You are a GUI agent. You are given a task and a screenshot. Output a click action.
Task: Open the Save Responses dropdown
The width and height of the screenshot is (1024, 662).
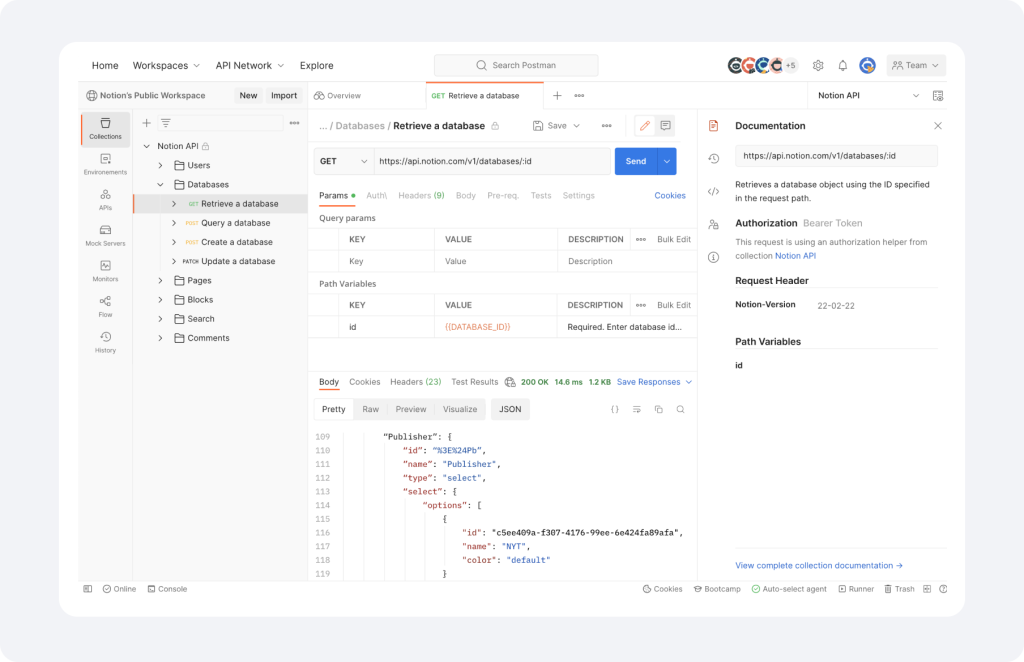point(654,382)
